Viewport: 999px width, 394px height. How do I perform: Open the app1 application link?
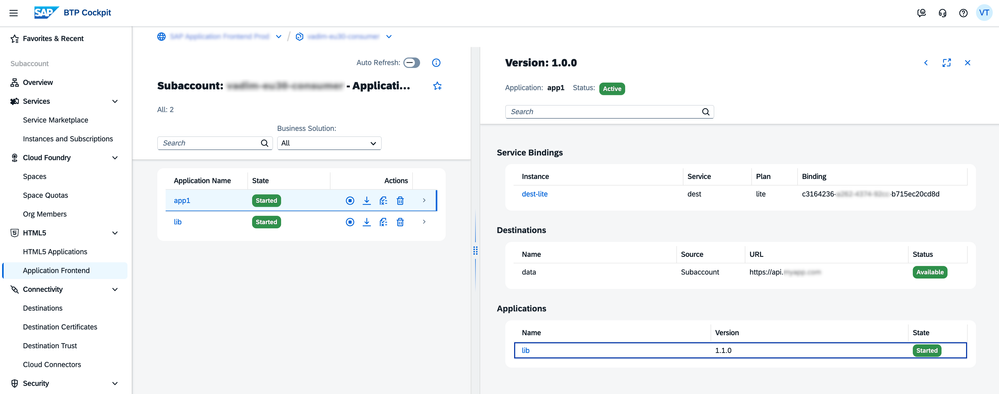(182, 201)
